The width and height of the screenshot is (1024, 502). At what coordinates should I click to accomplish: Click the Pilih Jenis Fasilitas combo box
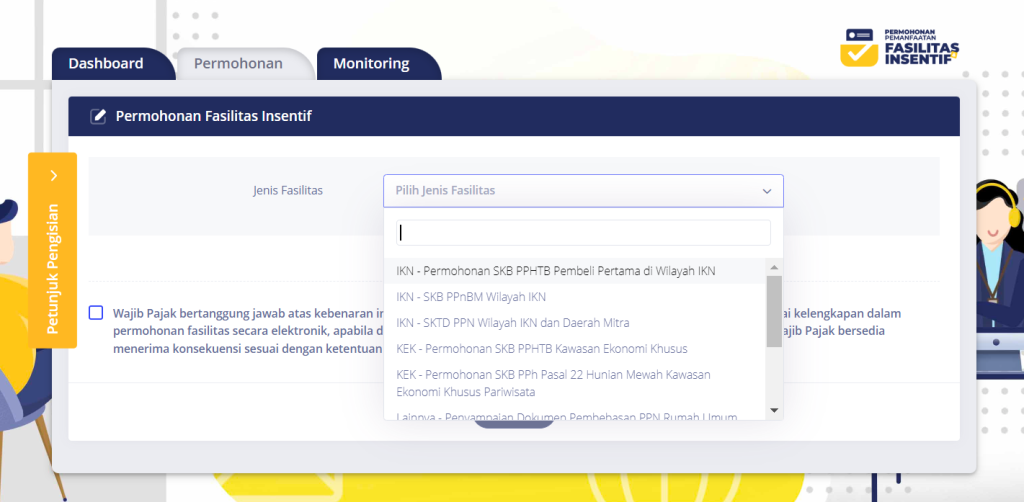tap(570, 190)
